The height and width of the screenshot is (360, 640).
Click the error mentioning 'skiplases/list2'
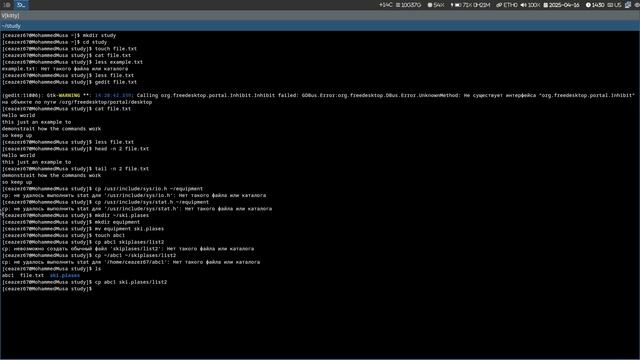point(128,249)
